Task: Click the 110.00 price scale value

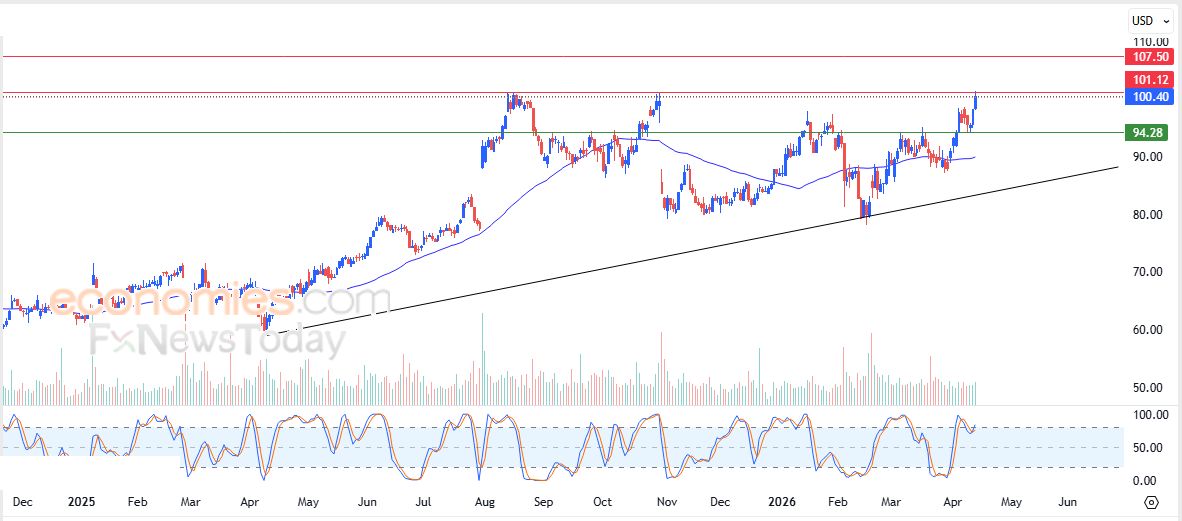Action: pyautogui.click(x=1146, y=41)
